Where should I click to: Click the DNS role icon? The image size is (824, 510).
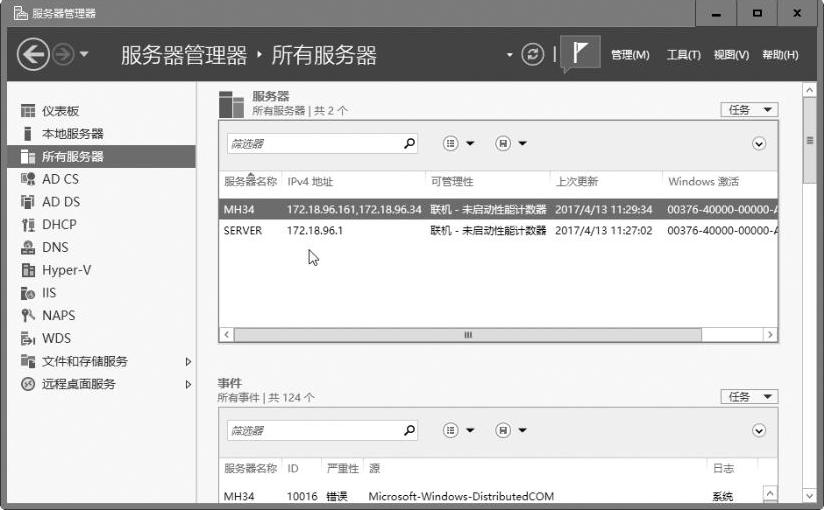(x=28, y=247)
